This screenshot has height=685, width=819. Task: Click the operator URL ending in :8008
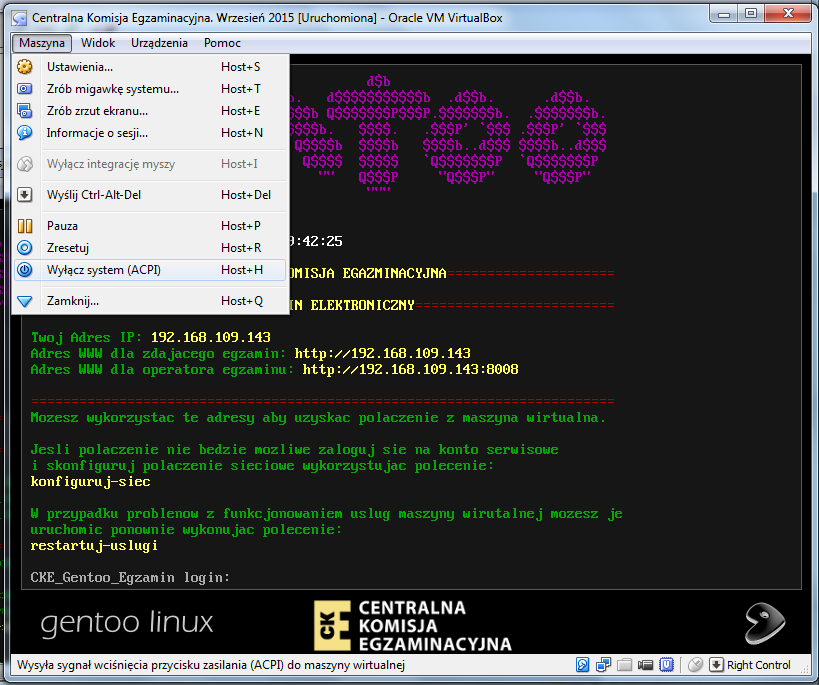pos(411,369)
